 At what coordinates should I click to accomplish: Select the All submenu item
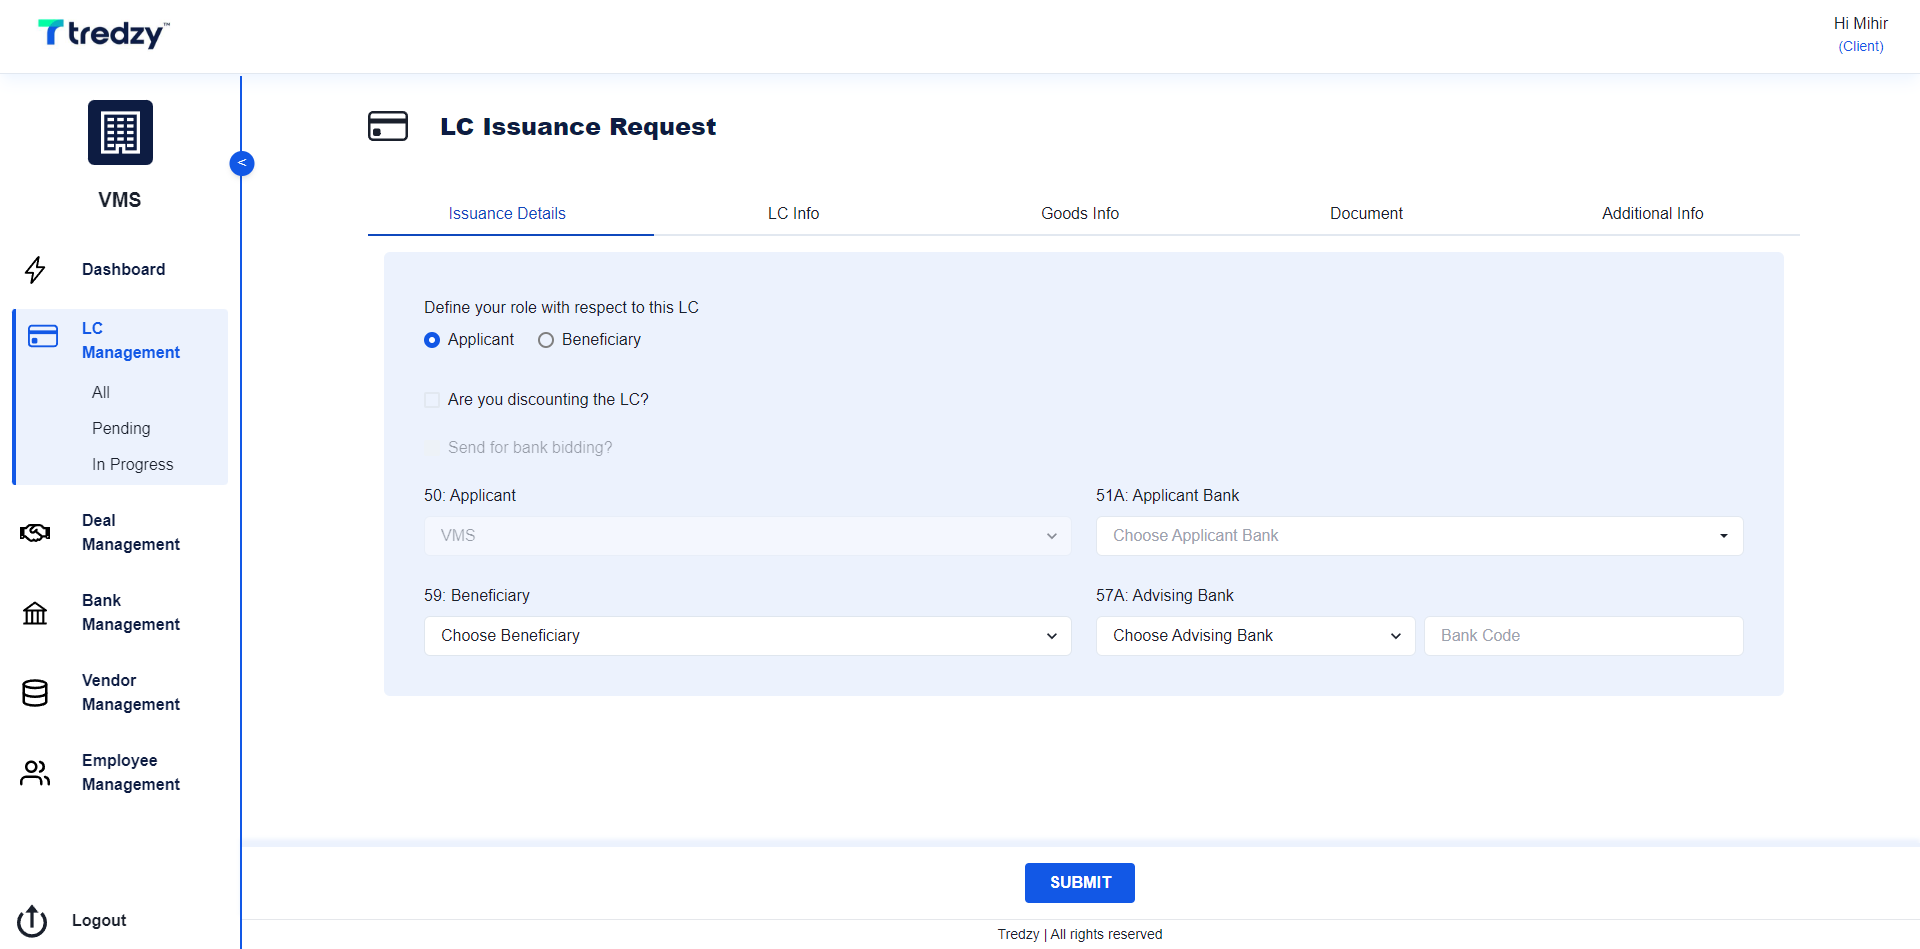point(101,393)
